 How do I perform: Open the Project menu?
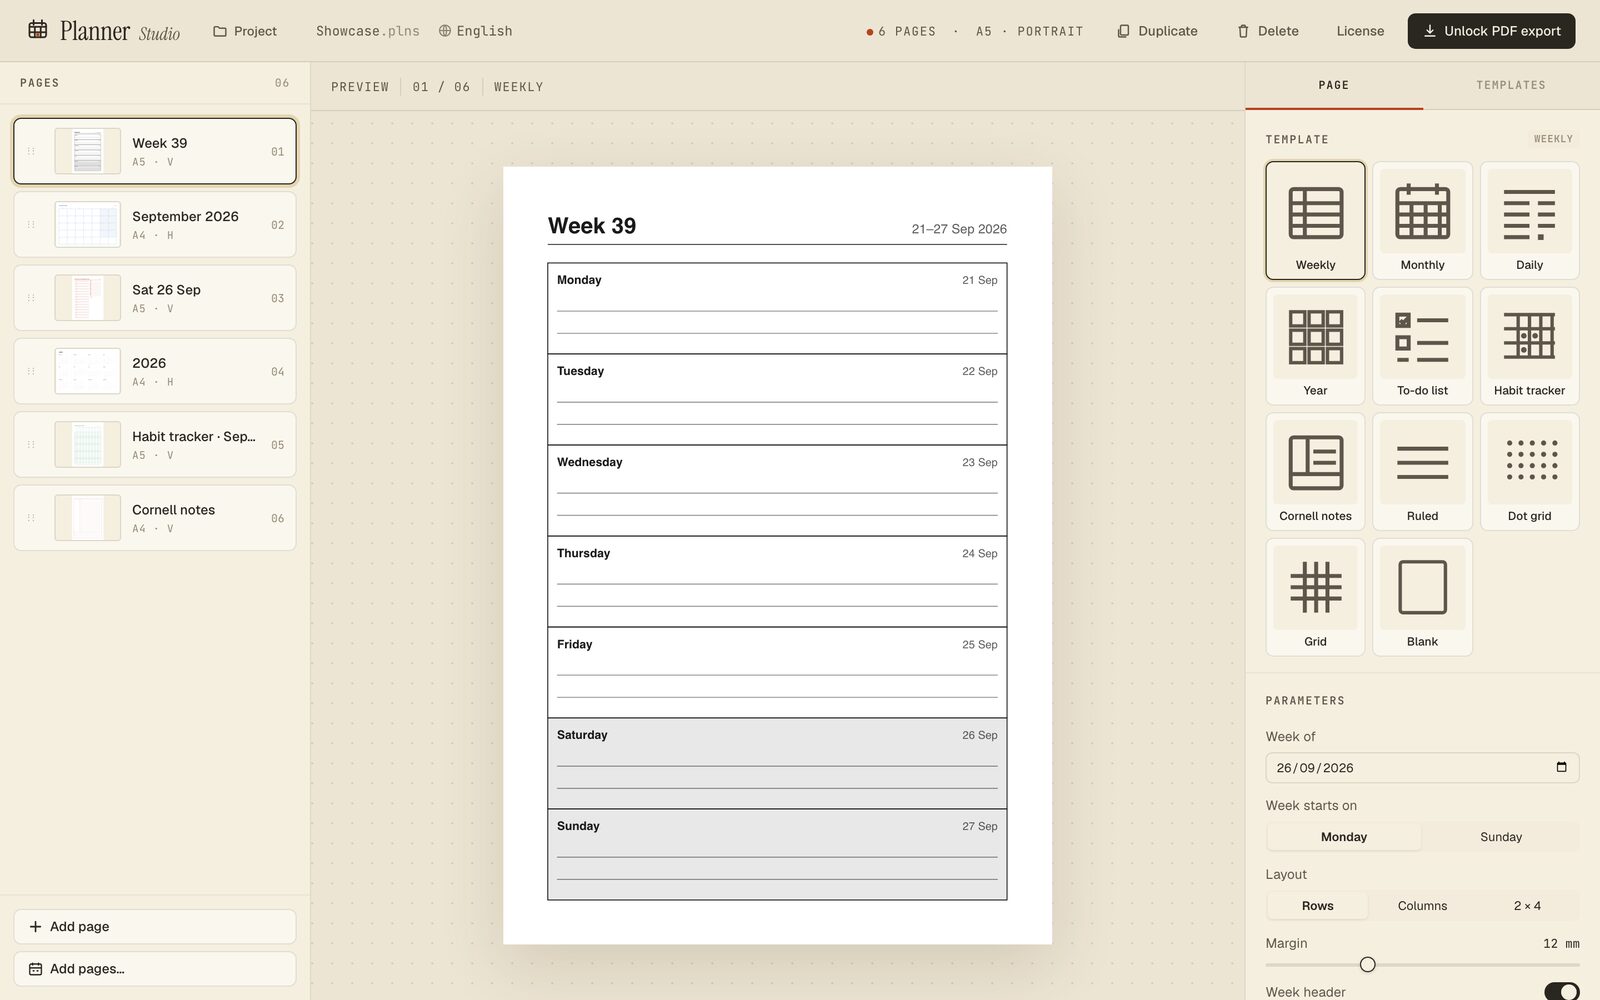click(245, 31)
